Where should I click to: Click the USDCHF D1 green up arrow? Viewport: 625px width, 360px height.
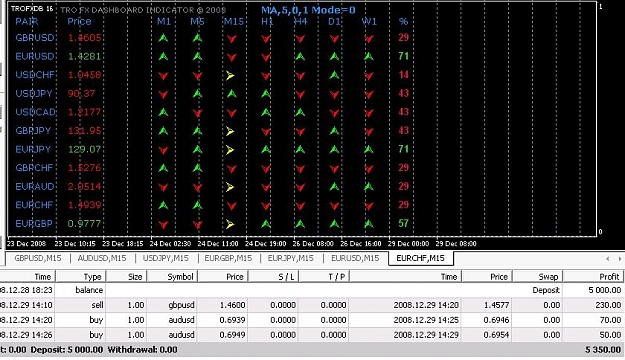[x=334, y=75]
